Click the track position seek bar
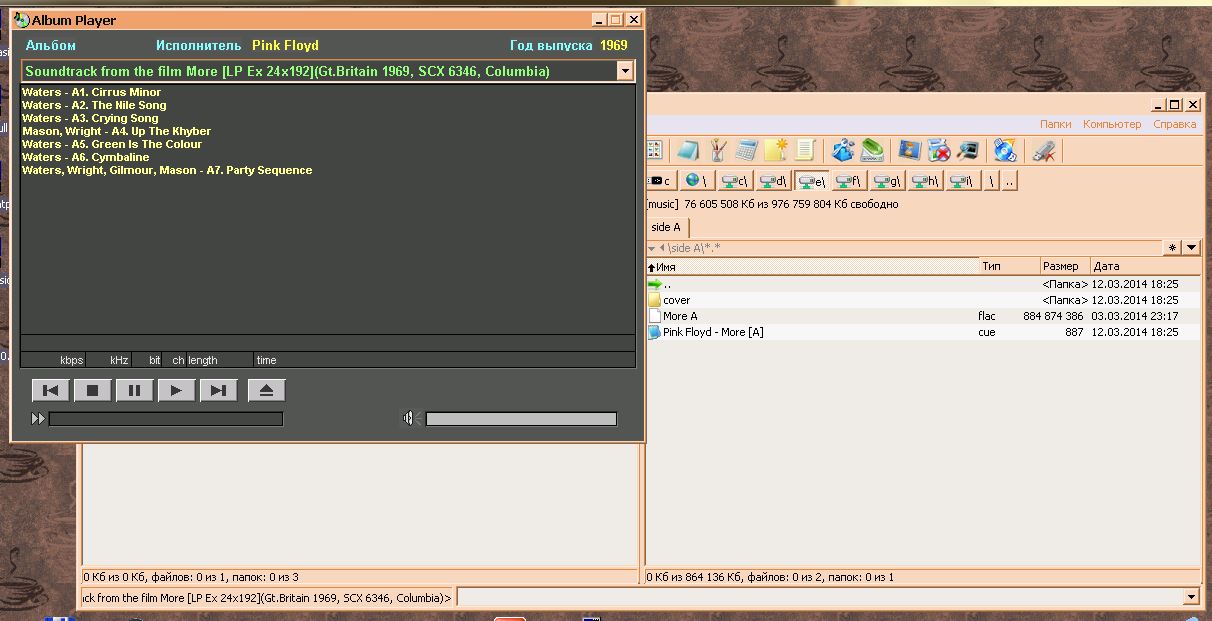 point(166,419)
